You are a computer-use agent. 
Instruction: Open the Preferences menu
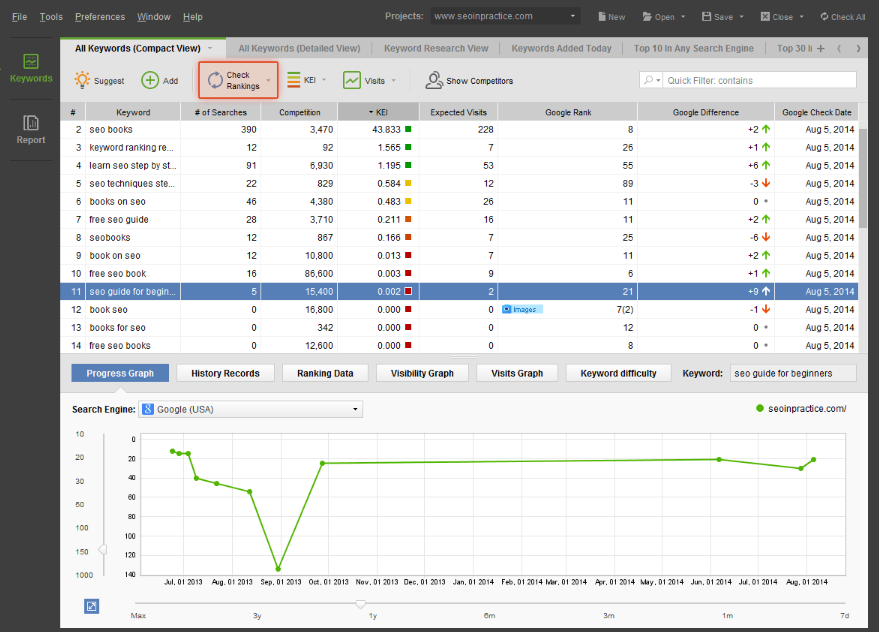(x=100, y=17)
